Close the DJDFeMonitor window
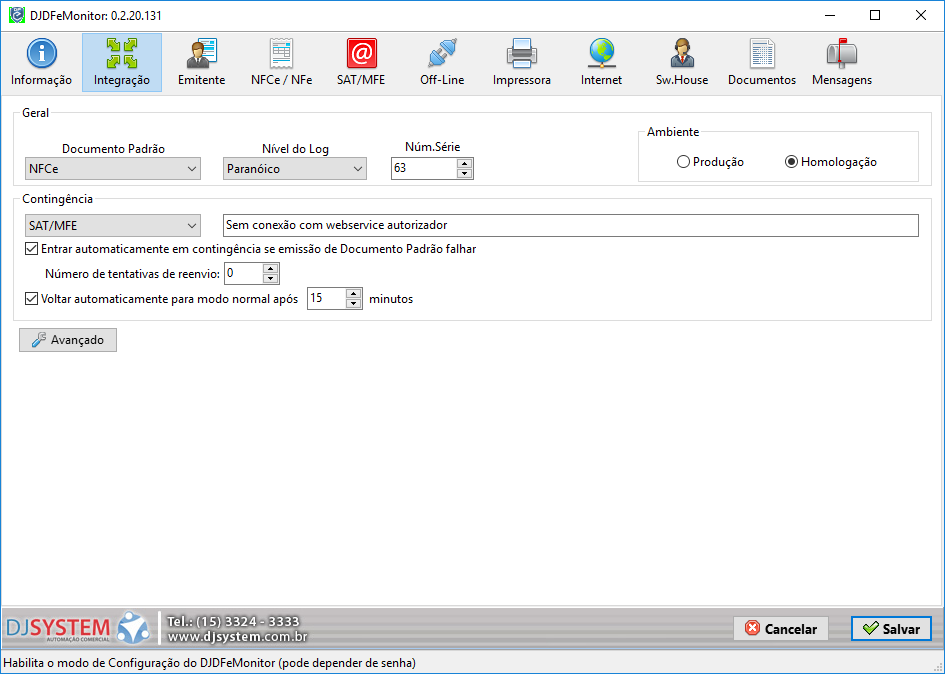Image resolution: width=945 pixels, height=674 pixels. (x=921, y=15)
